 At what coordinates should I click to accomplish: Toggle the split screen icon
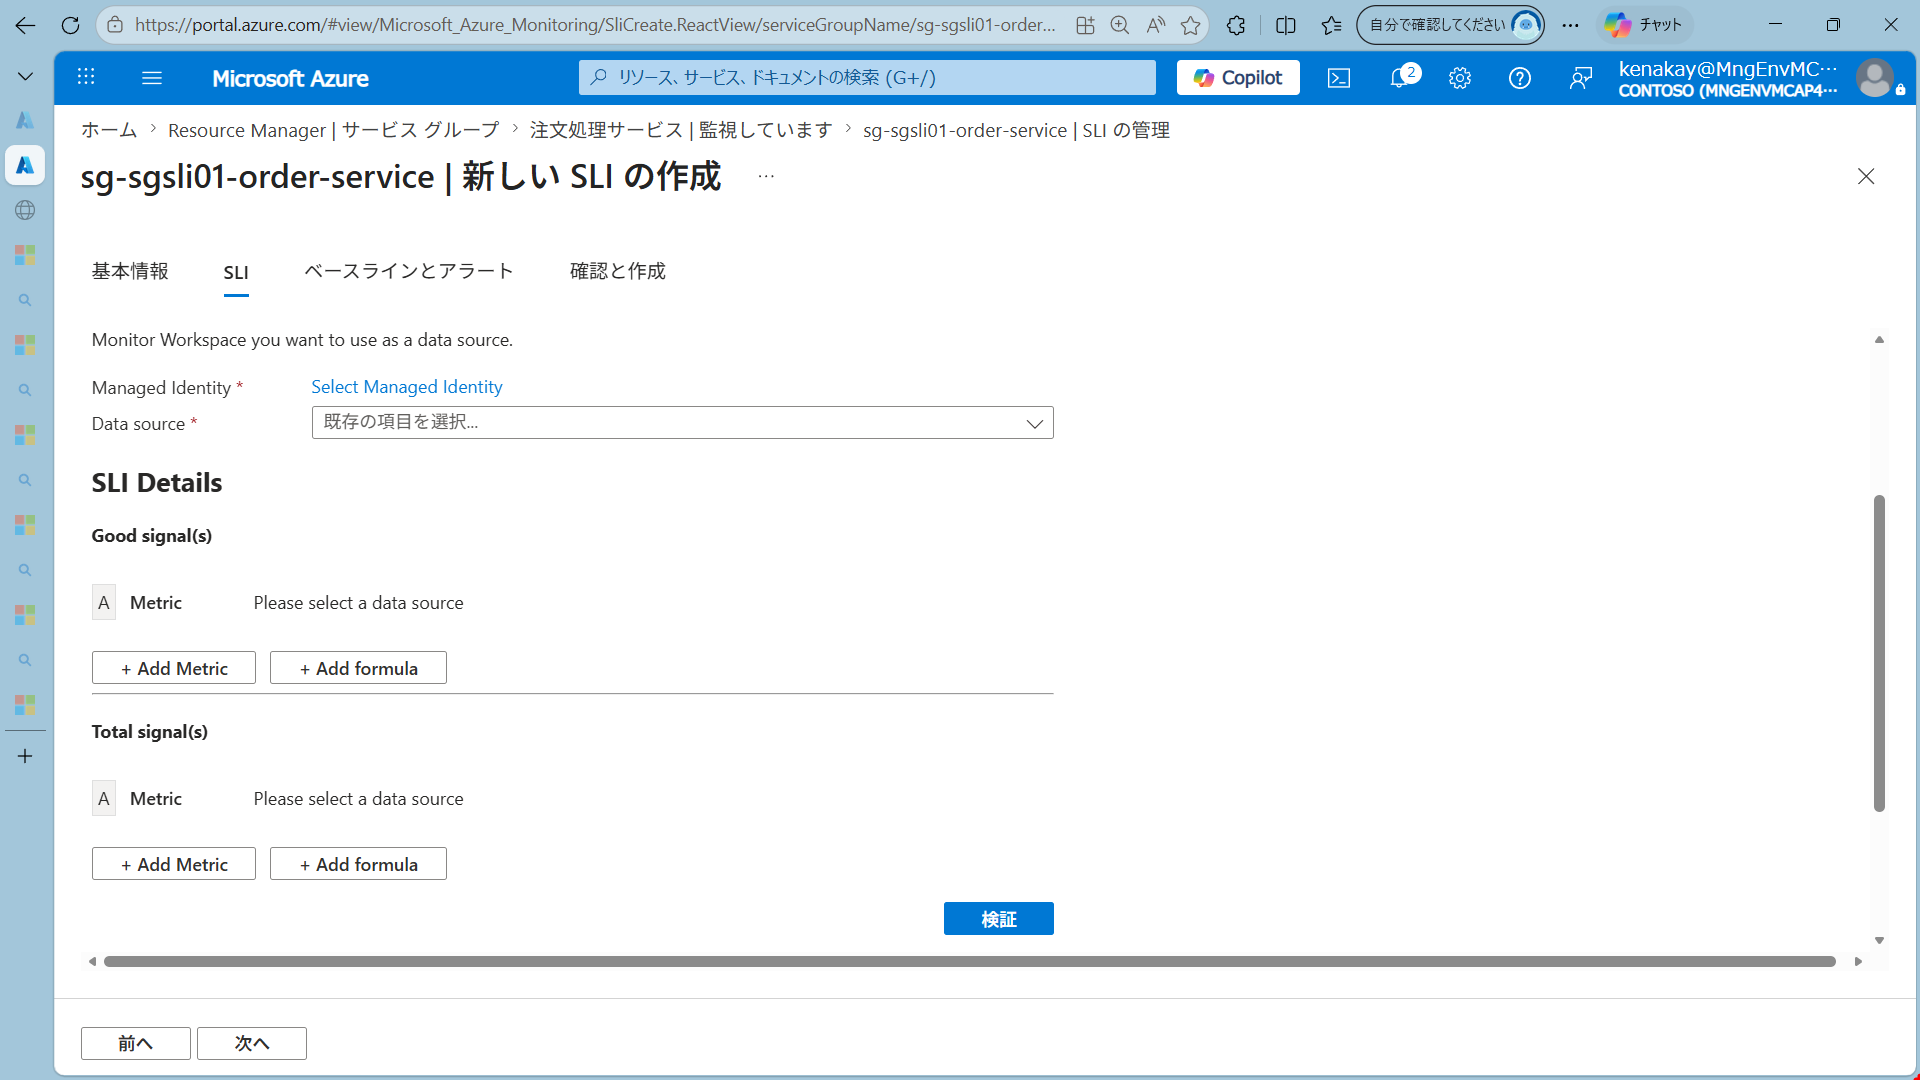[x=1286, y=25]
